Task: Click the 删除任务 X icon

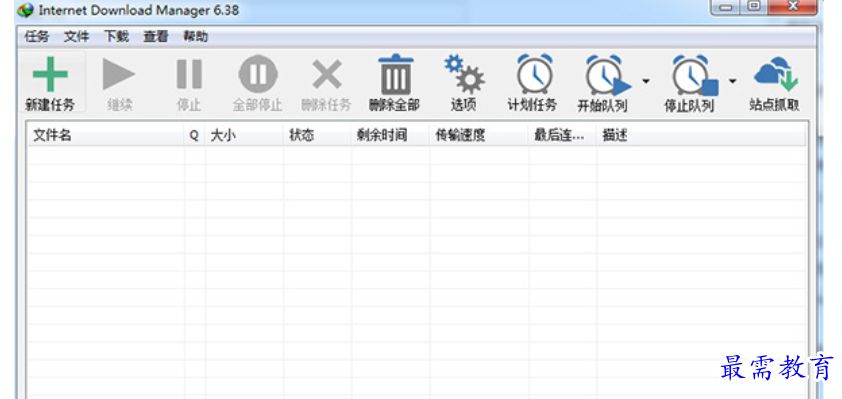Action: coord(327,74)
